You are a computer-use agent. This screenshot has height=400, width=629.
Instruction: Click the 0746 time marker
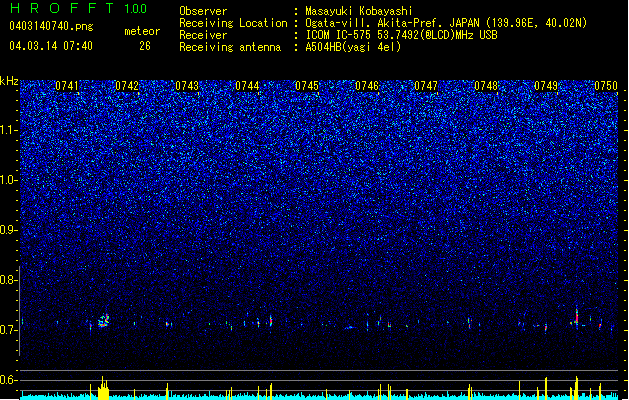coord(367,86)
